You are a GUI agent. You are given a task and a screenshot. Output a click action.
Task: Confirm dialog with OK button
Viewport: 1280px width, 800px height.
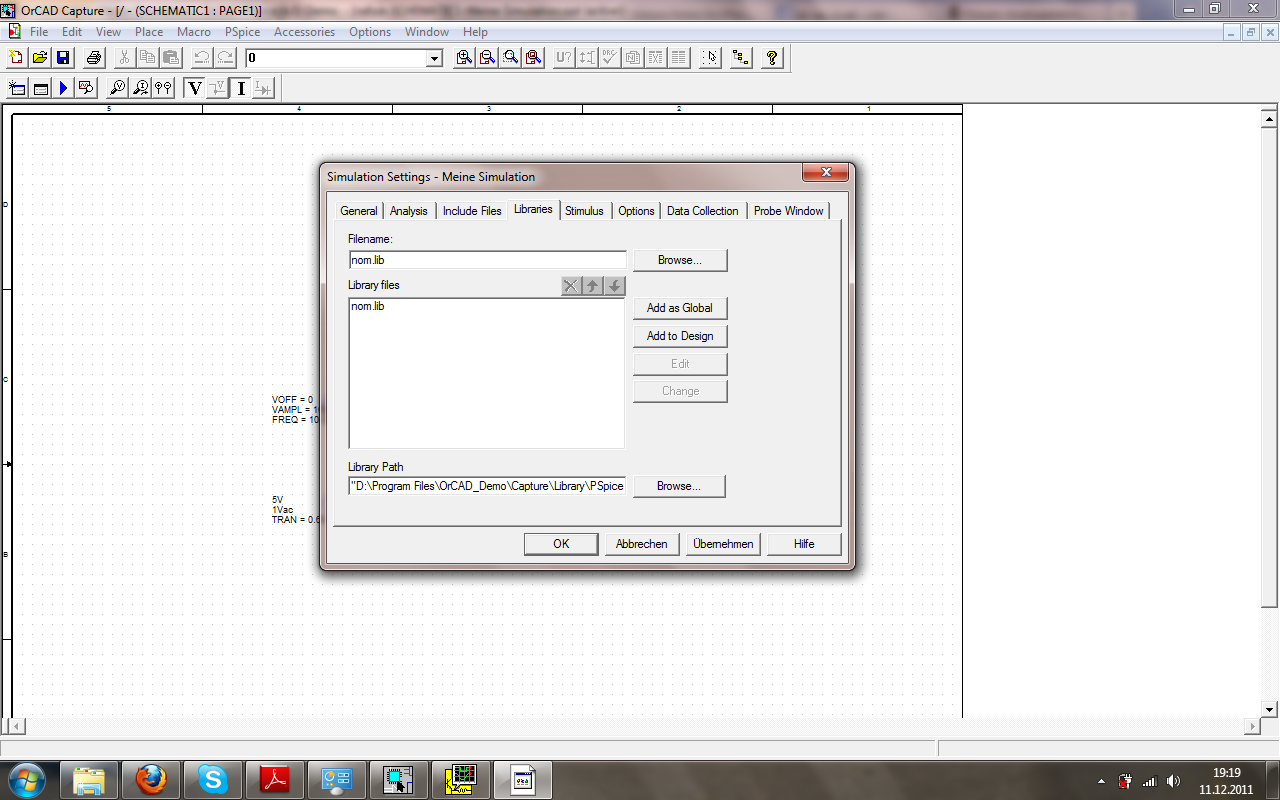click(x=561, y=544)
